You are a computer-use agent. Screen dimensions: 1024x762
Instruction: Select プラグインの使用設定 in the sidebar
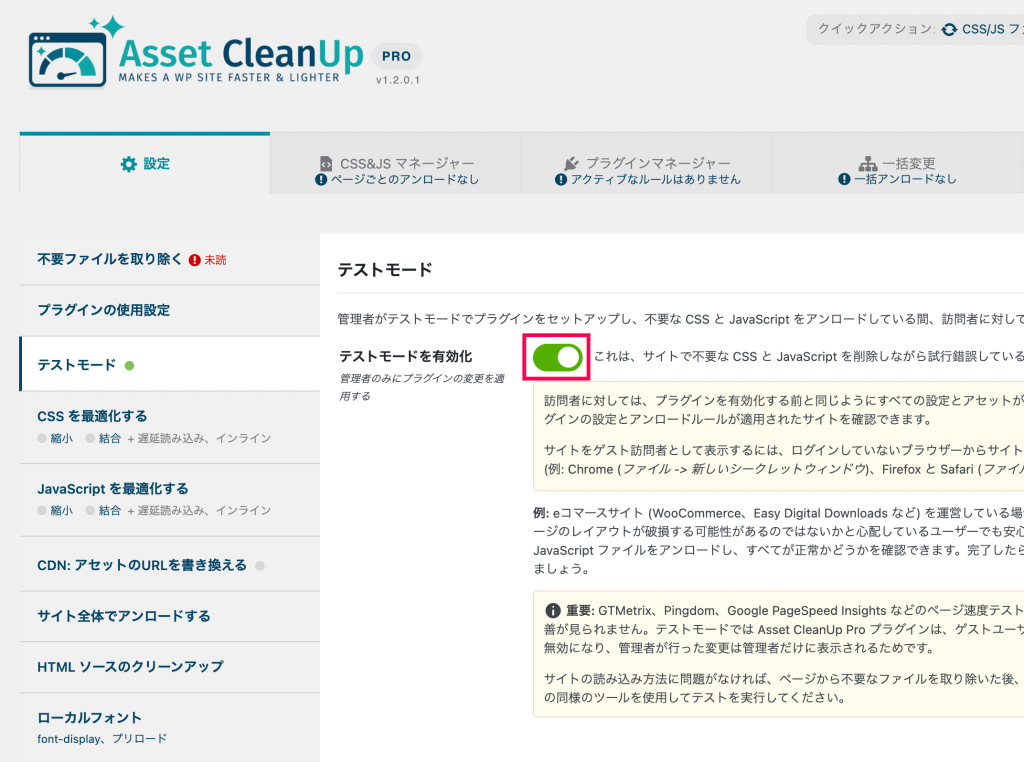[x=170, y=310]
